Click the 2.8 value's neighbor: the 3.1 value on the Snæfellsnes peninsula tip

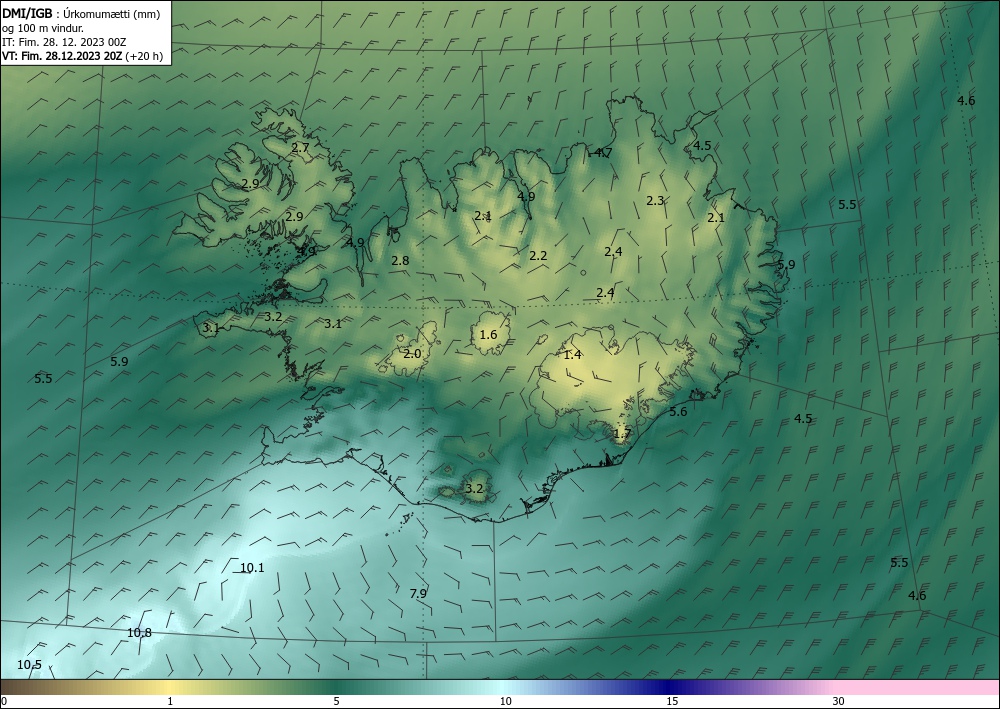tap(211, 328)
